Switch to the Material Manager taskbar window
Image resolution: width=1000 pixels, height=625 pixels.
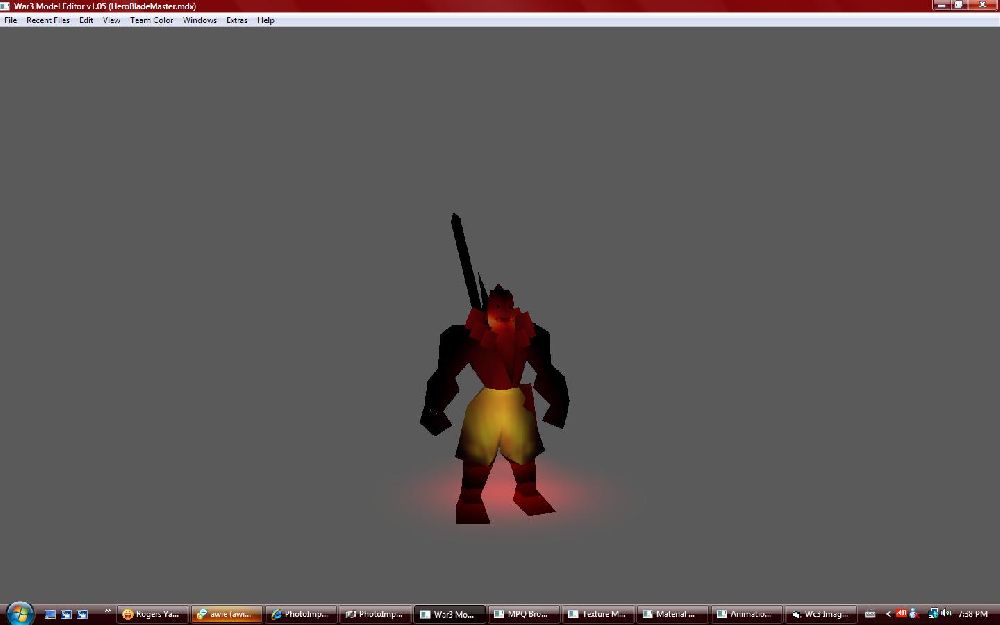coord(672,615)
